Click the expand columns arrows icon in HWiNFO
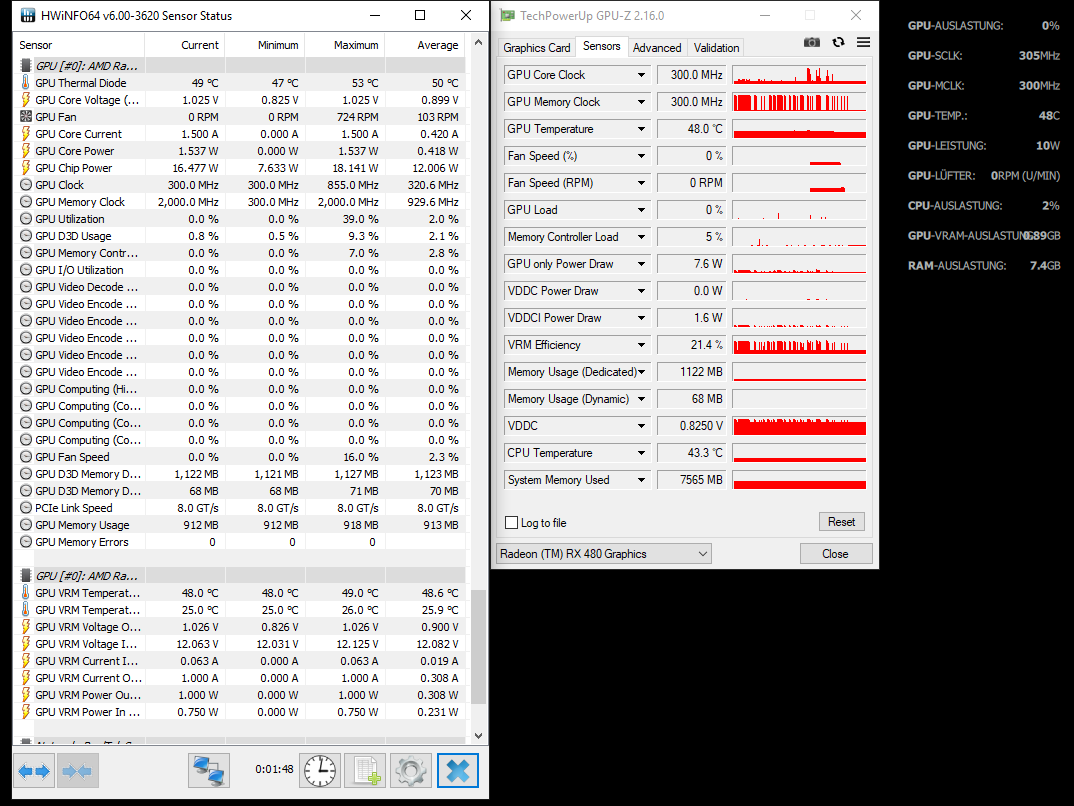 tap(34, 771)
